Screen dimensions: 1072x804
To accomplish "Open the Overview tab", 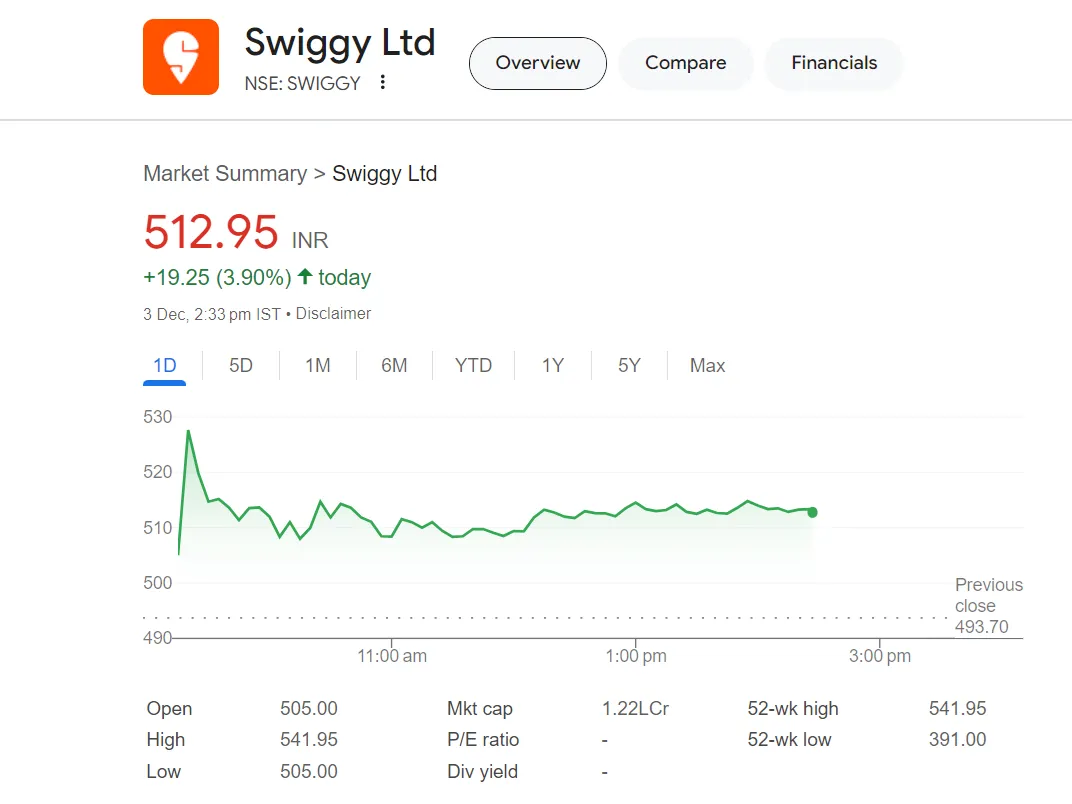I will (538, 63).
